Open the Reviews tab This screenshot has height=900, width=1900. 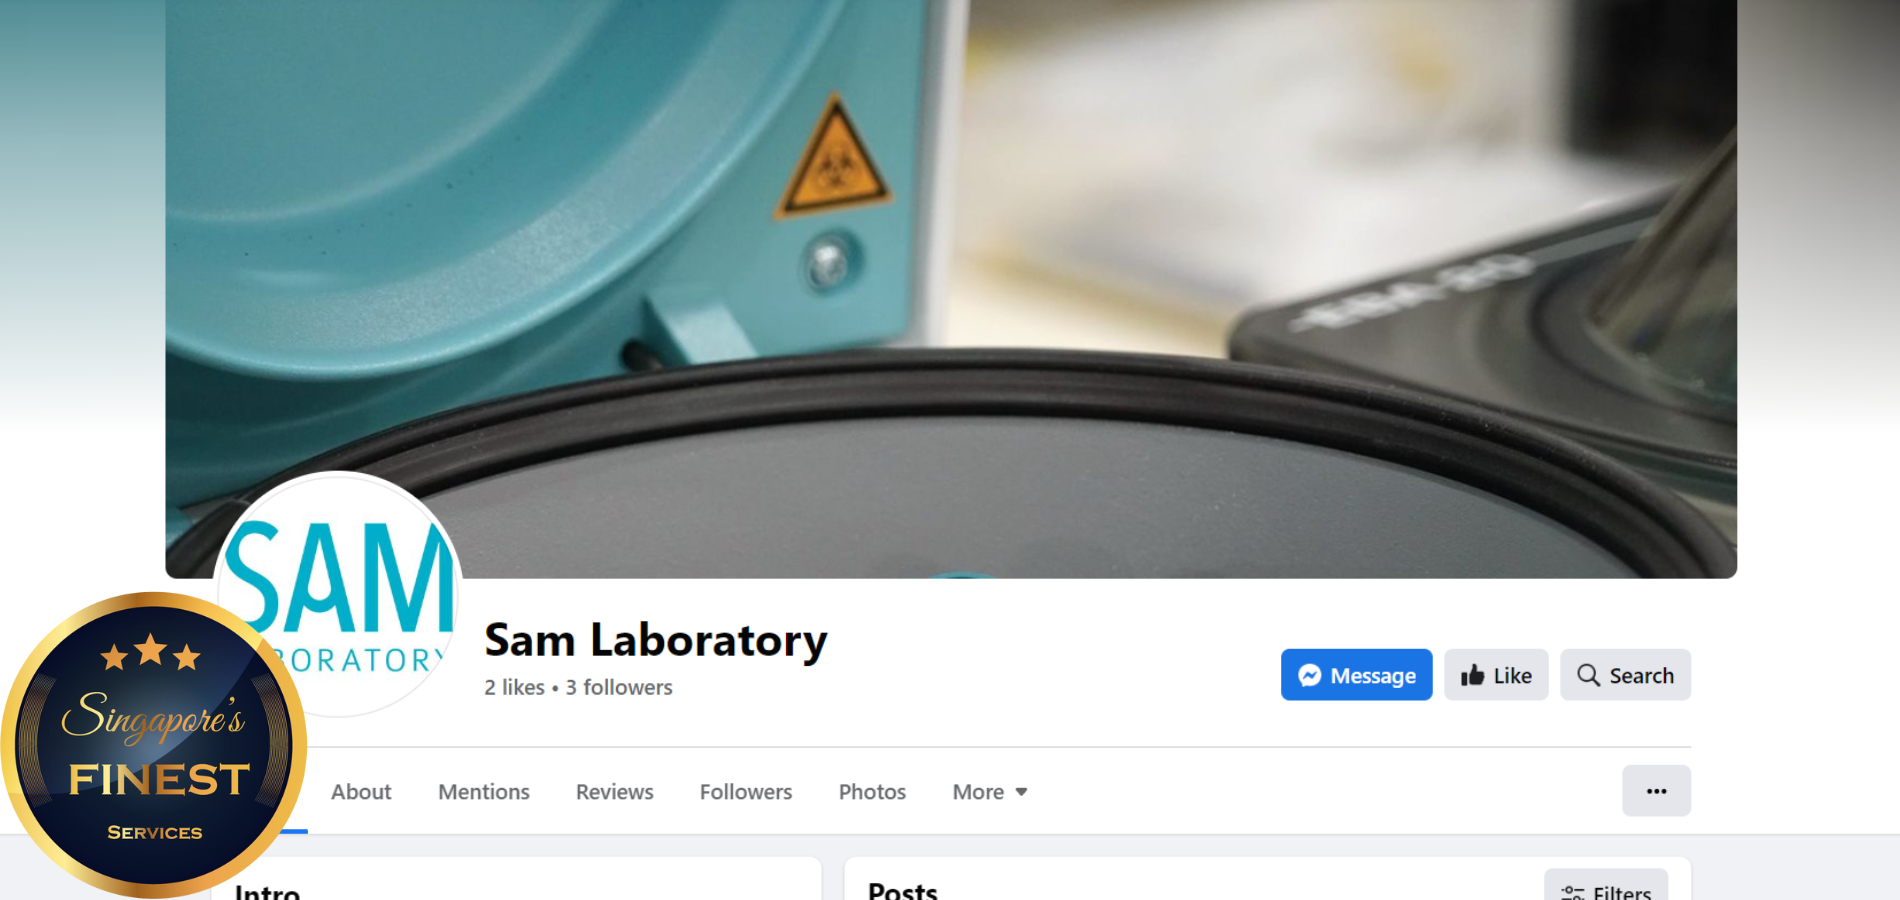pos(614,792)
